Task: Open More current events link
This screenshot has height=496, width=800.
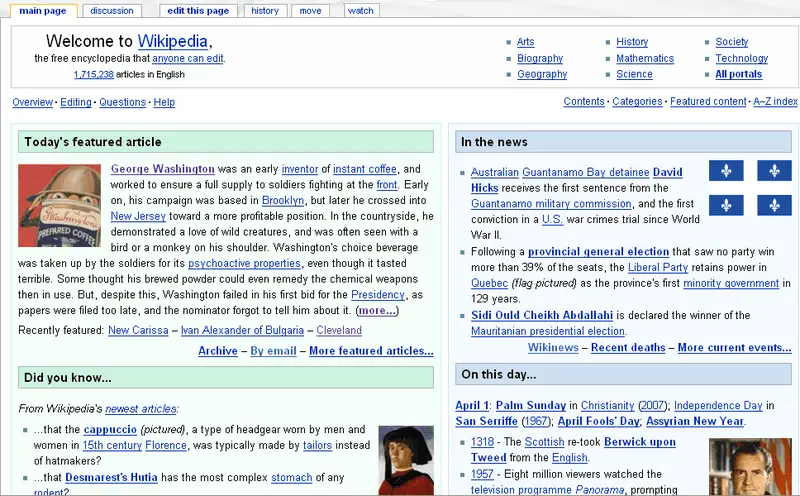Action: tap(735, 348)
